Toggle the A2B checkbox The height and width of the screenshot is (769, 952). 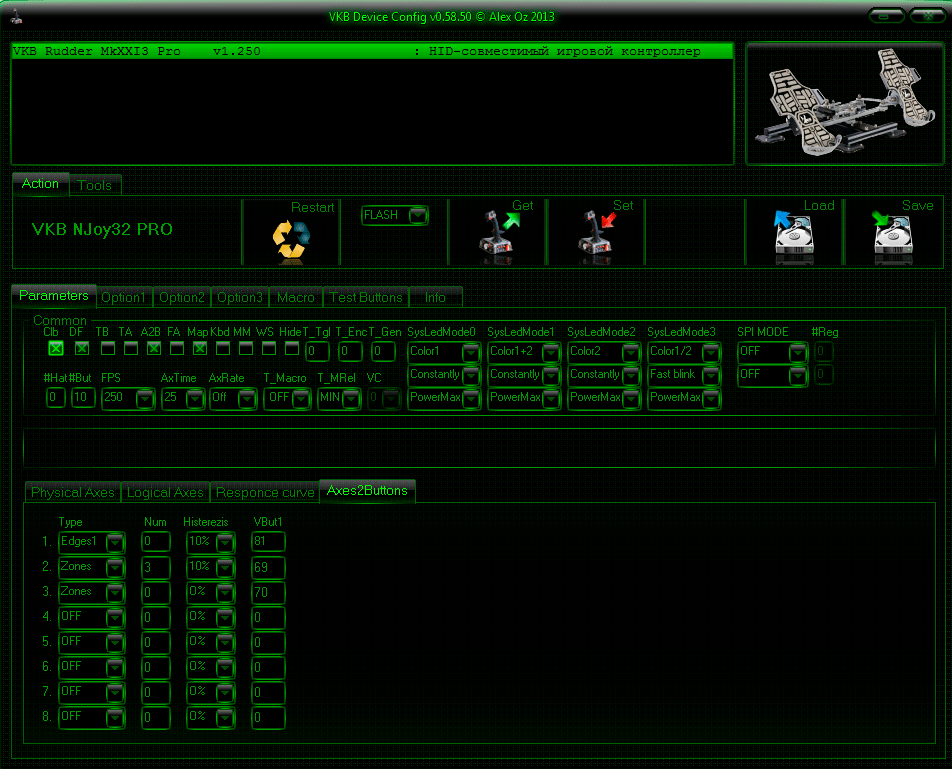[x=154, y=348]
